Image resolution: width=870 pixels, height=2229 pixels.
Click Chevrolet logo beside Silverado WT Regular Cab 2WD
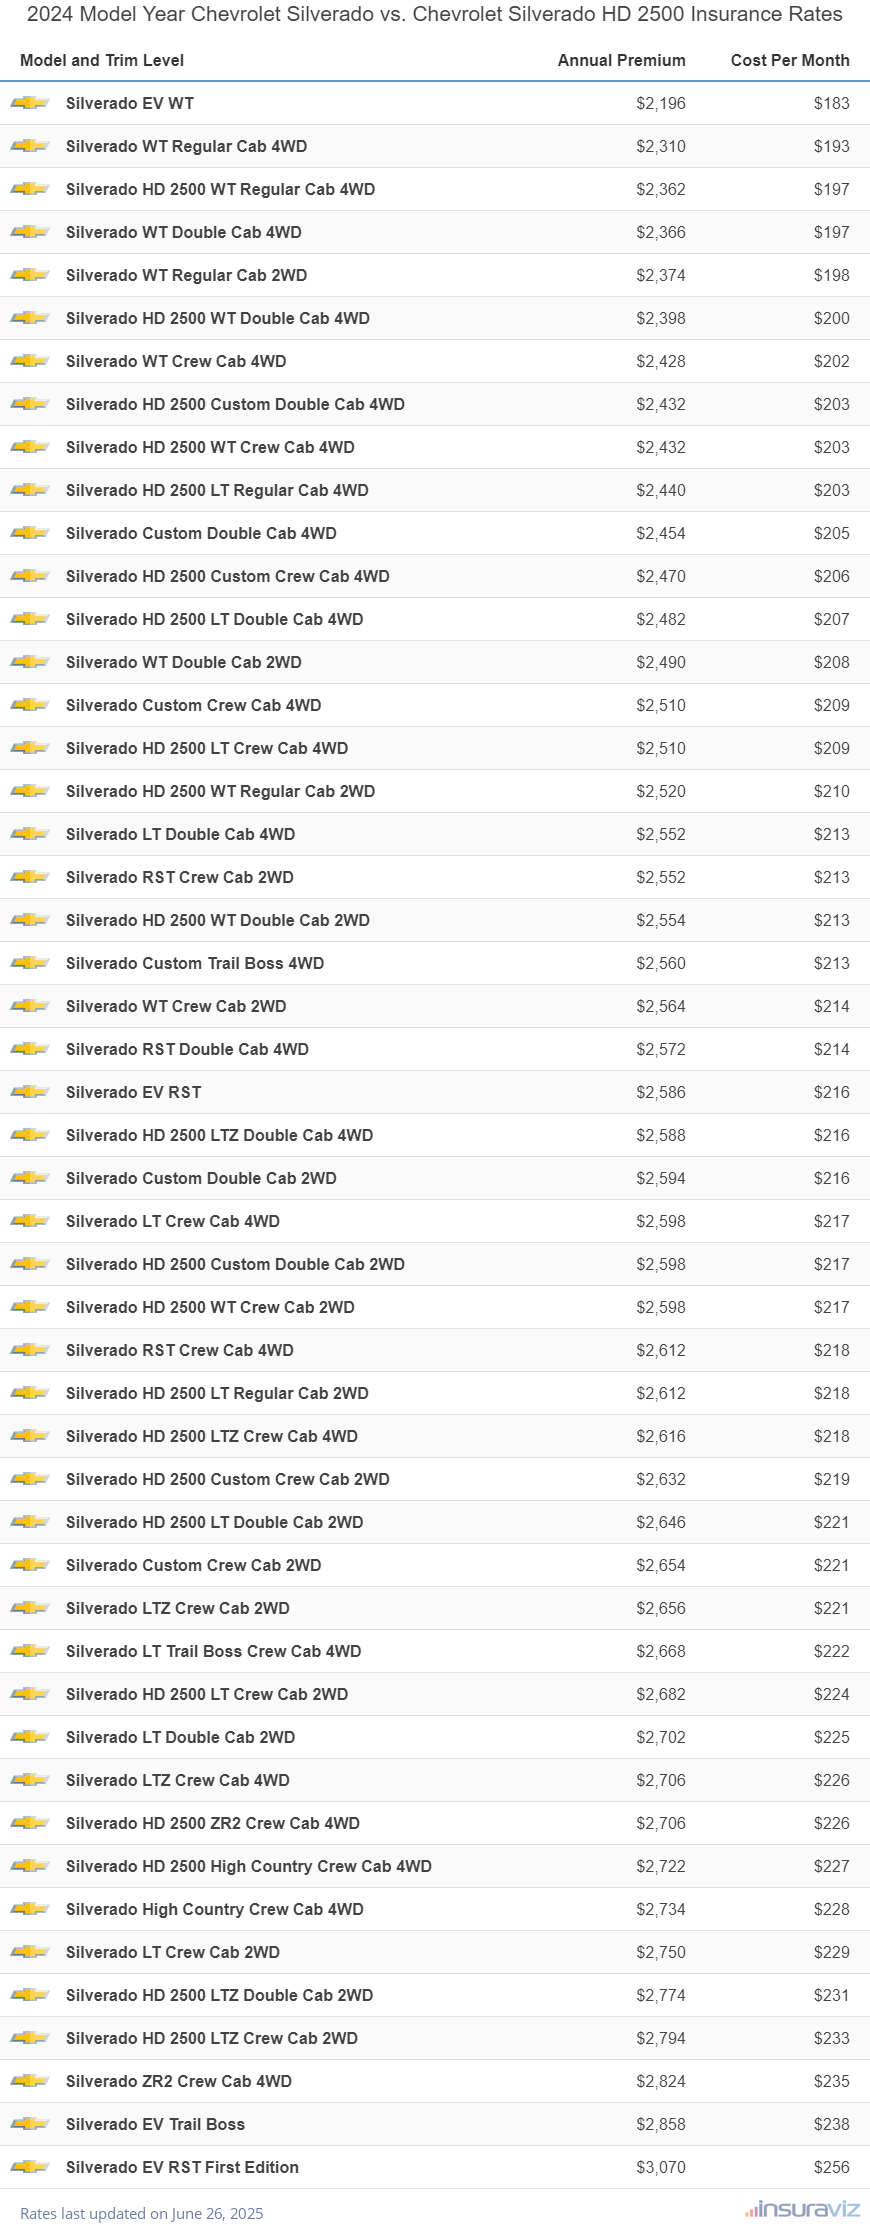pos(30,275)
